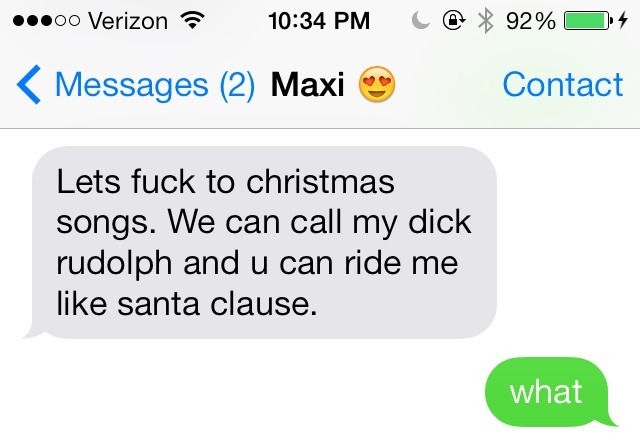Tap the Maxi conversation title

tap(308, 85)
